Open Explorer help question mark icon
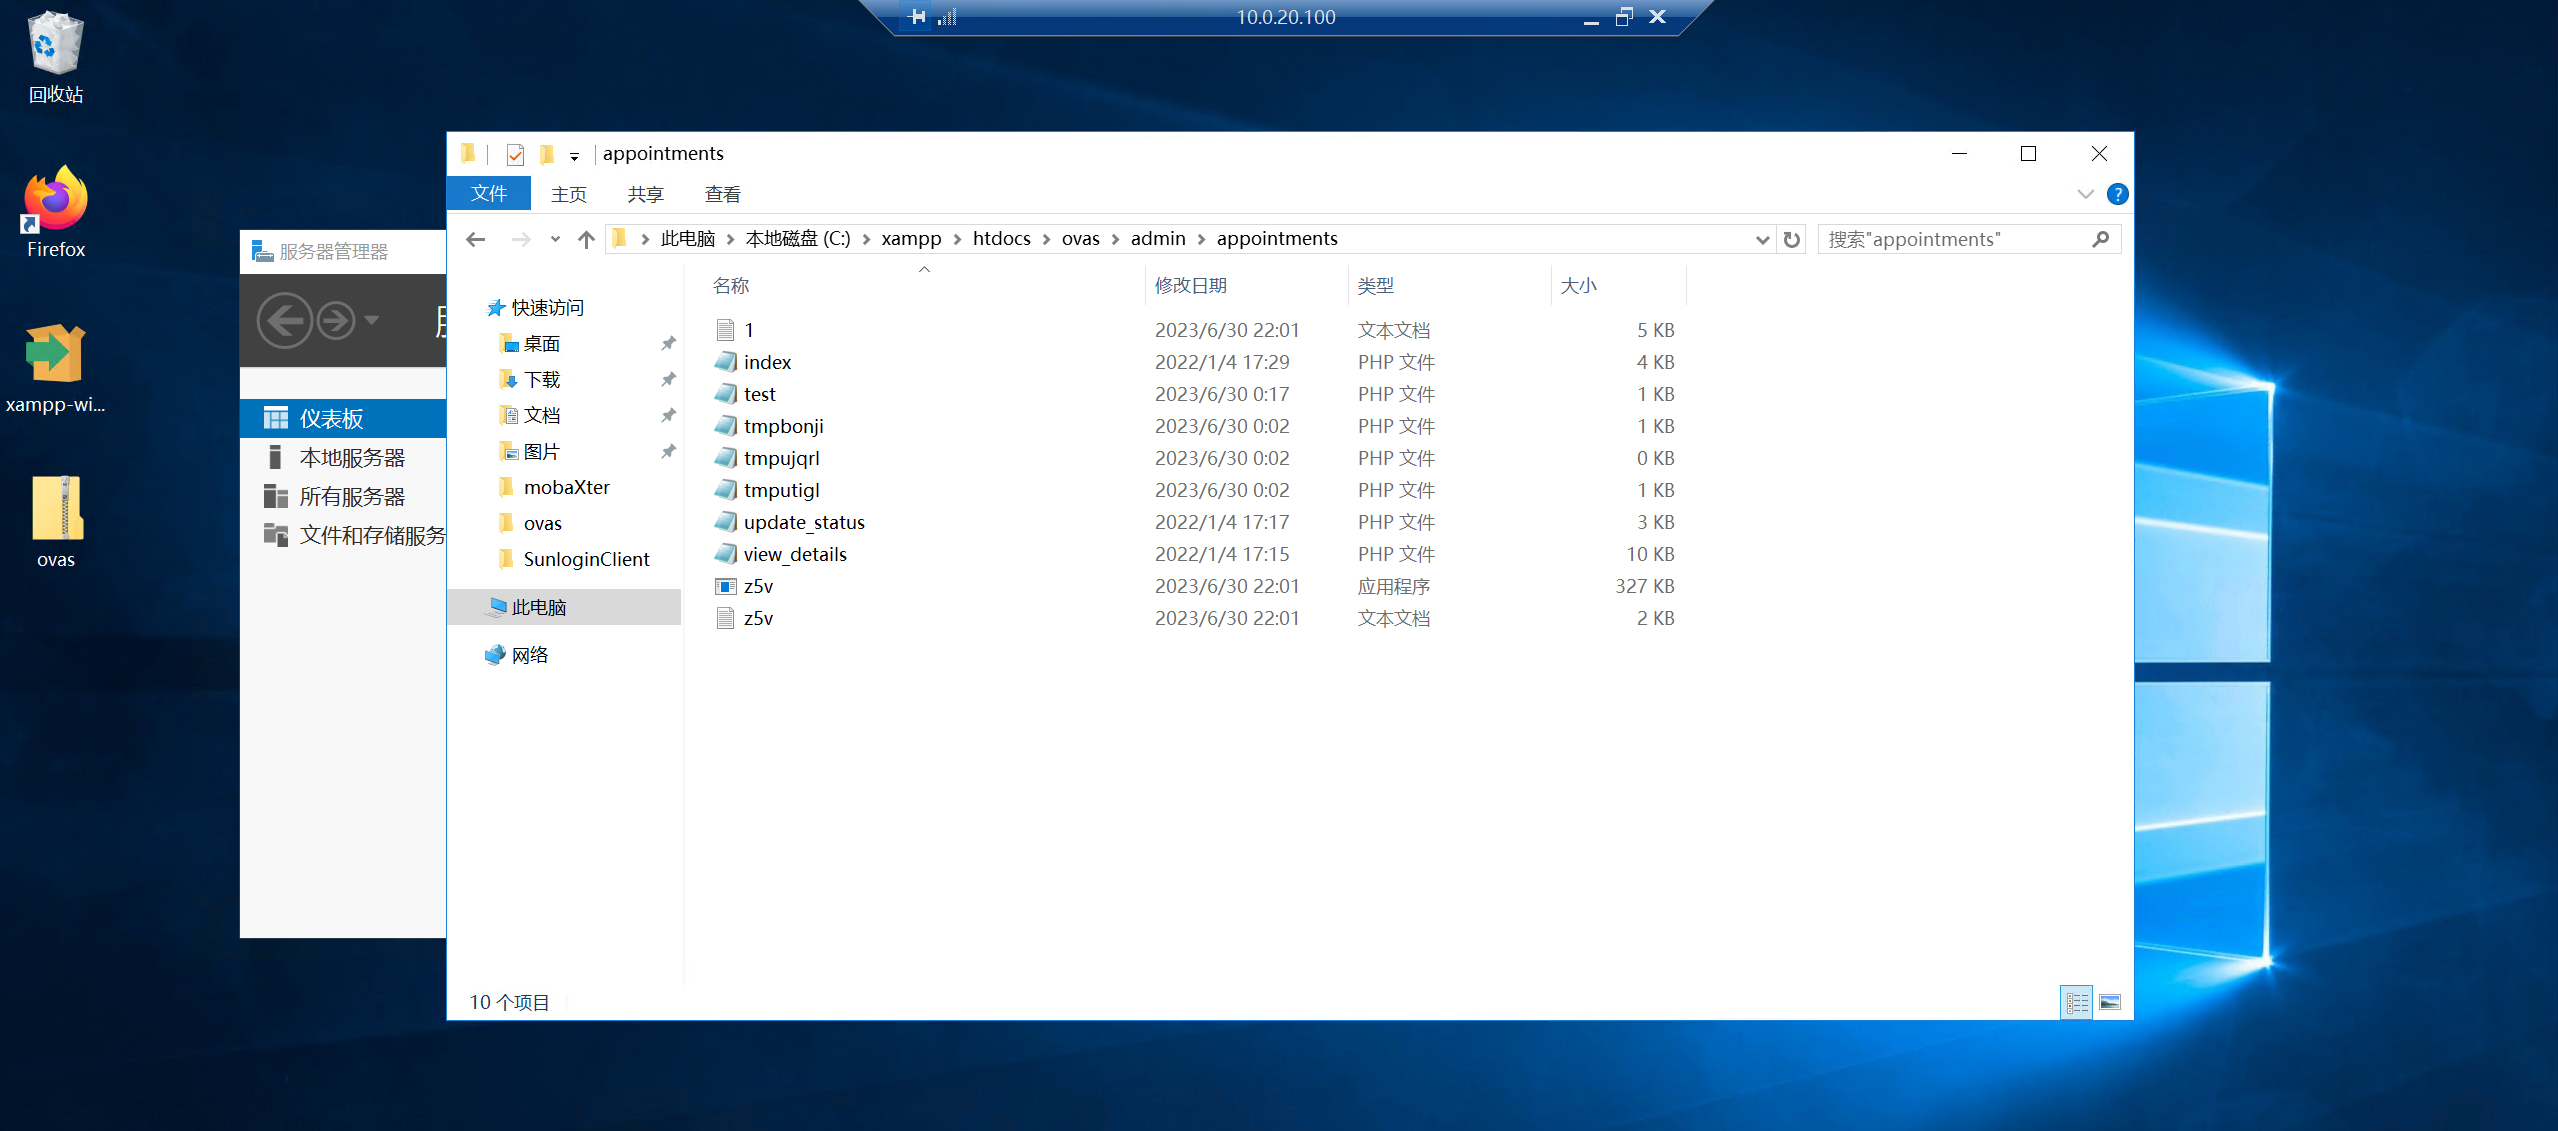 tap(2118, 194)
